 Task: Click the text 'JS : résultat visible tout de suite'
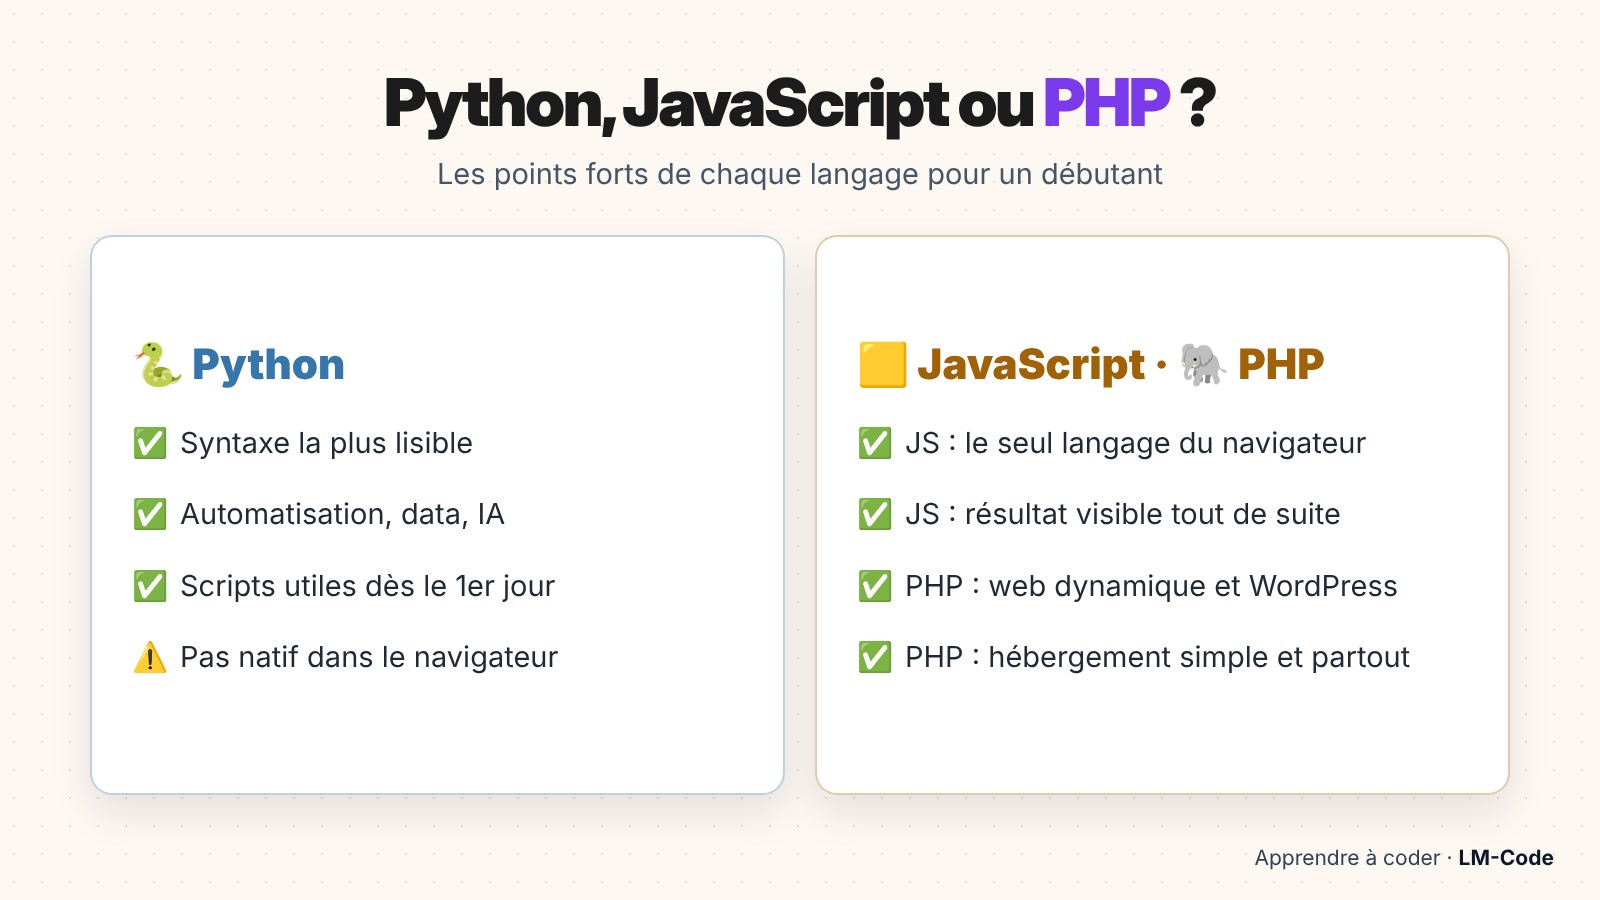(x=1122, y=514)
